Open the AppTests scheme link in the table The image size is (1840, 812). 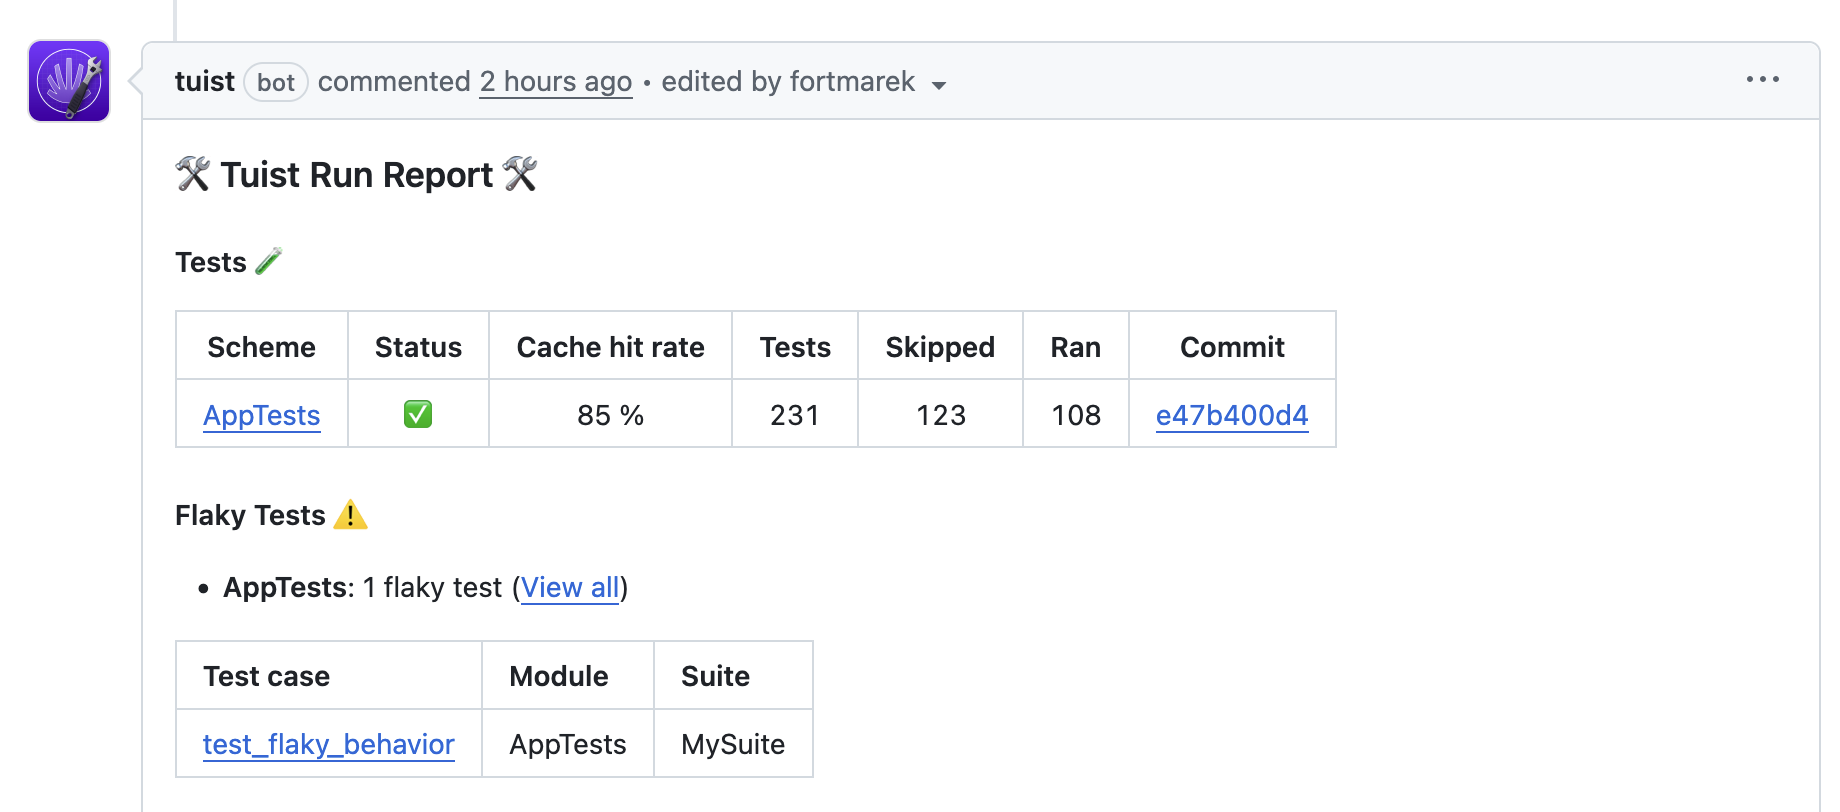point(261,415)
